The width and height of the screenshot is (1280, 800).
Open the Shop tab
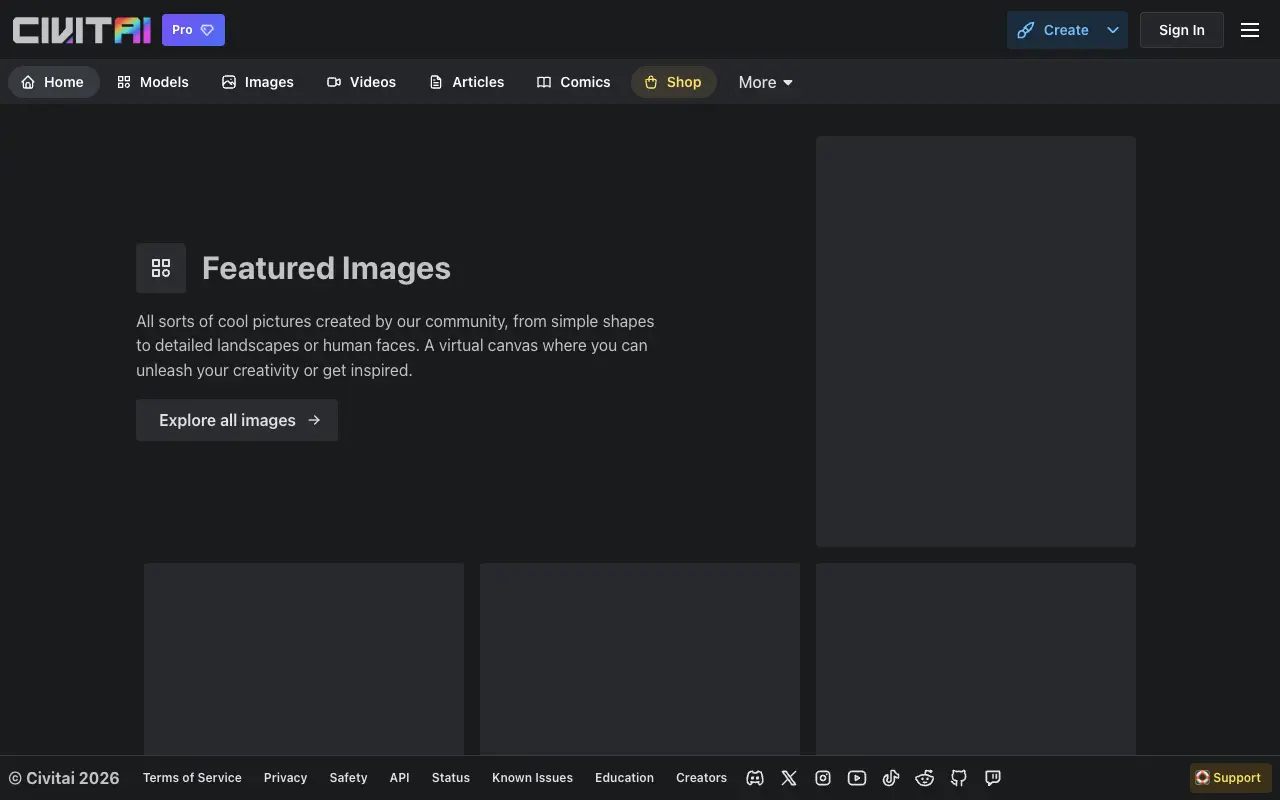(673, 82)
